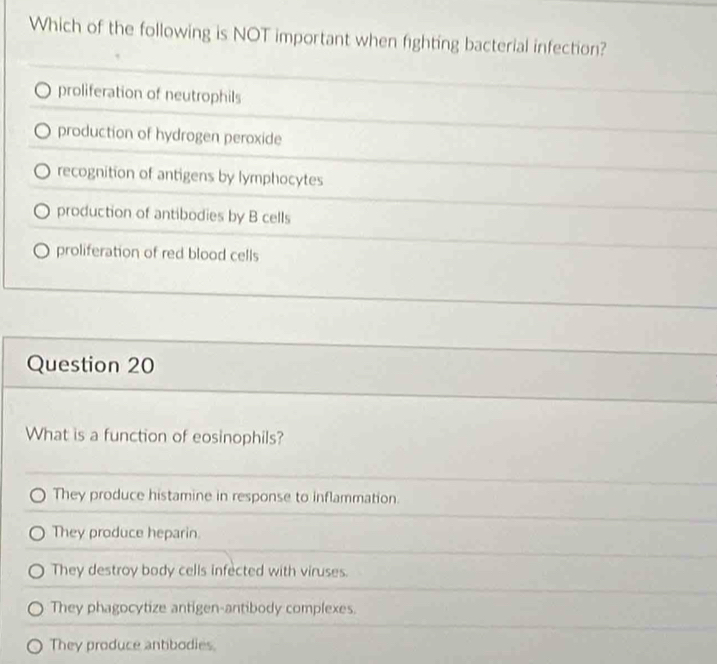
Task: Click the 'They produce antibodies' answer text
Action: [132, 645]
